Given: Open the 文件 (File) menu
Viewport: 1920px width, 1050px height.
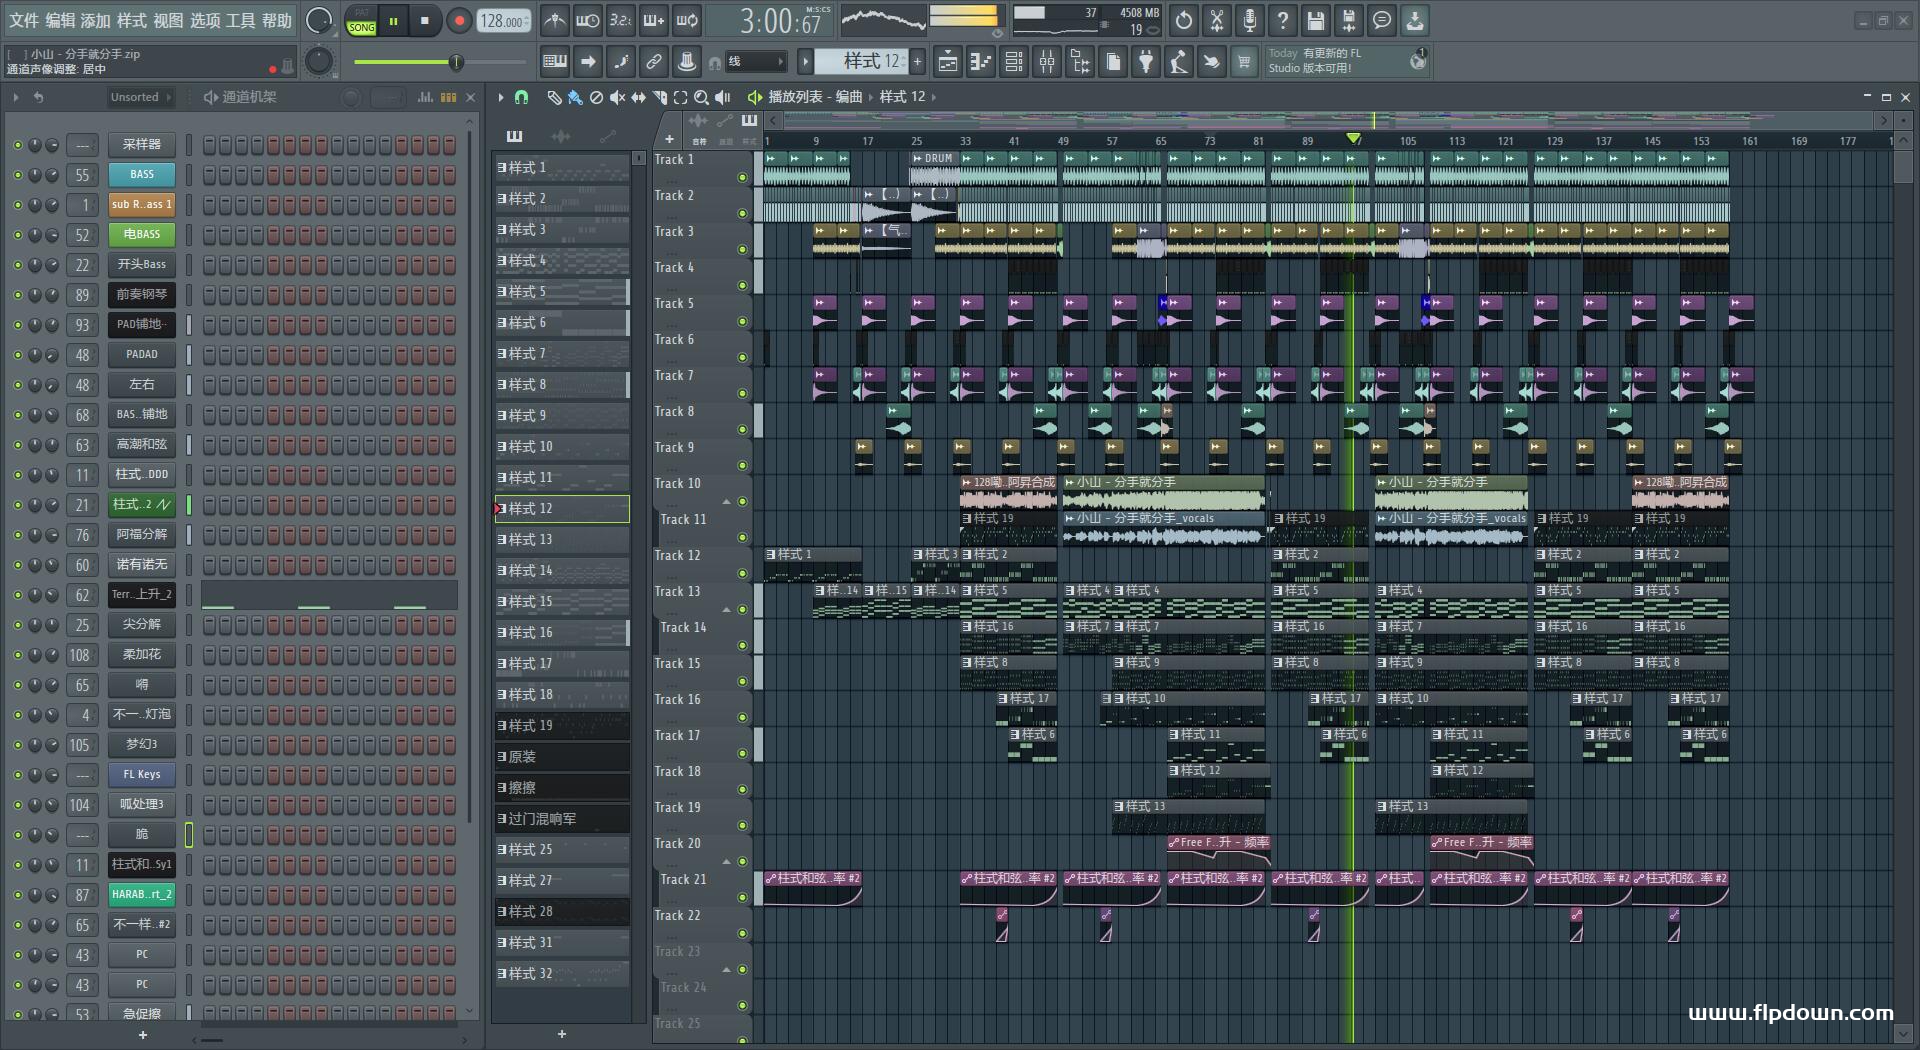Looking at the screenshot, I should point(23,20).
